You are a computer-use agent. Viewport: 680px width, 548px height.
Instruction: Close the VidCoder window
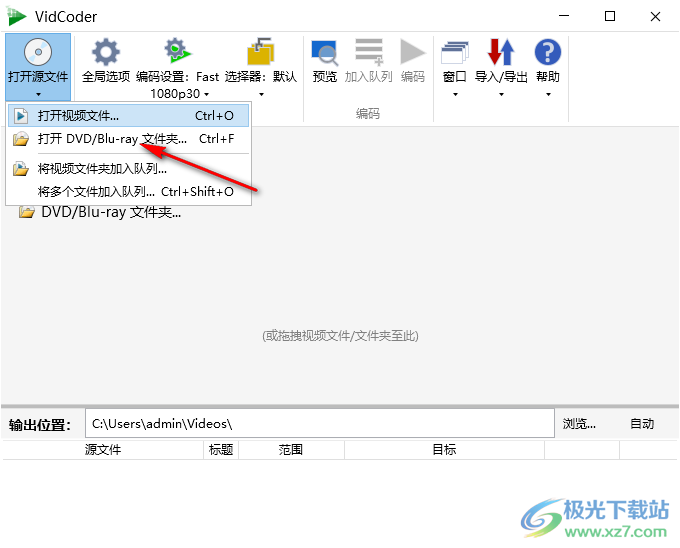click(x=655, y=16)
